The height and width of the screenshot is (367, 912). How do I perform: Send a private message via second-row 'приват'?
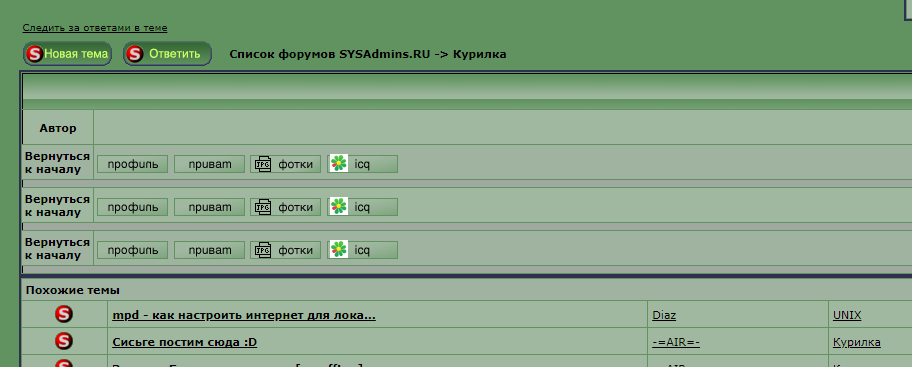[x=209, y=206]
